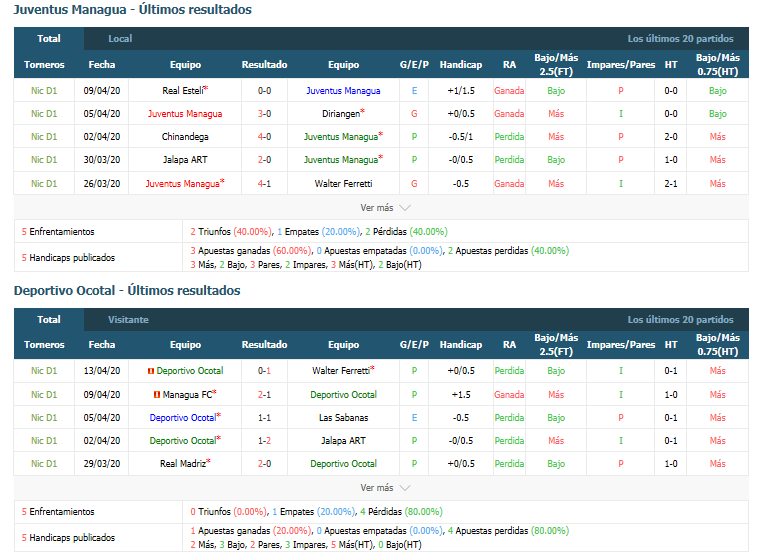This screenshot has width=767, height=556.
Task: Open Los últimos 20 partidos in Juventus Managua table
Action: coord(680,39)
